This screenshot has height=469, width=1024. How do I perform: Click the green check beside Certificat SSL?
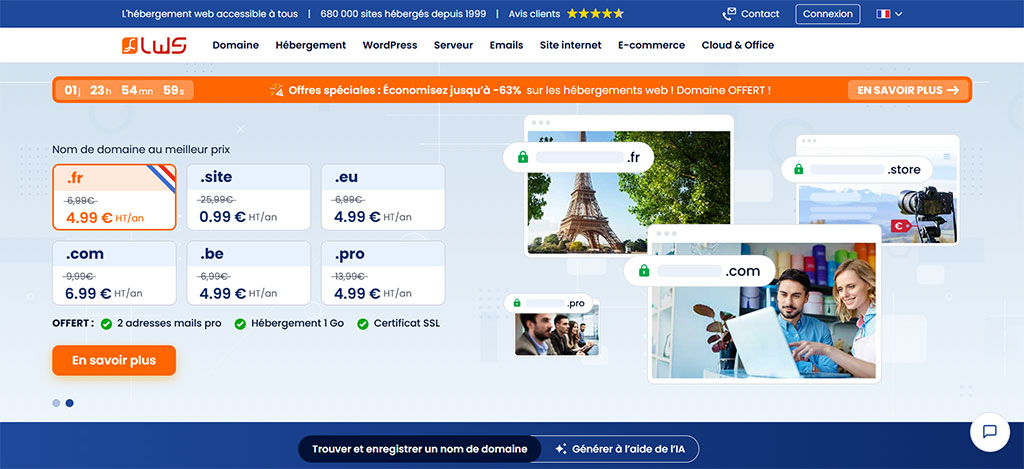click(x=363, y=323)
